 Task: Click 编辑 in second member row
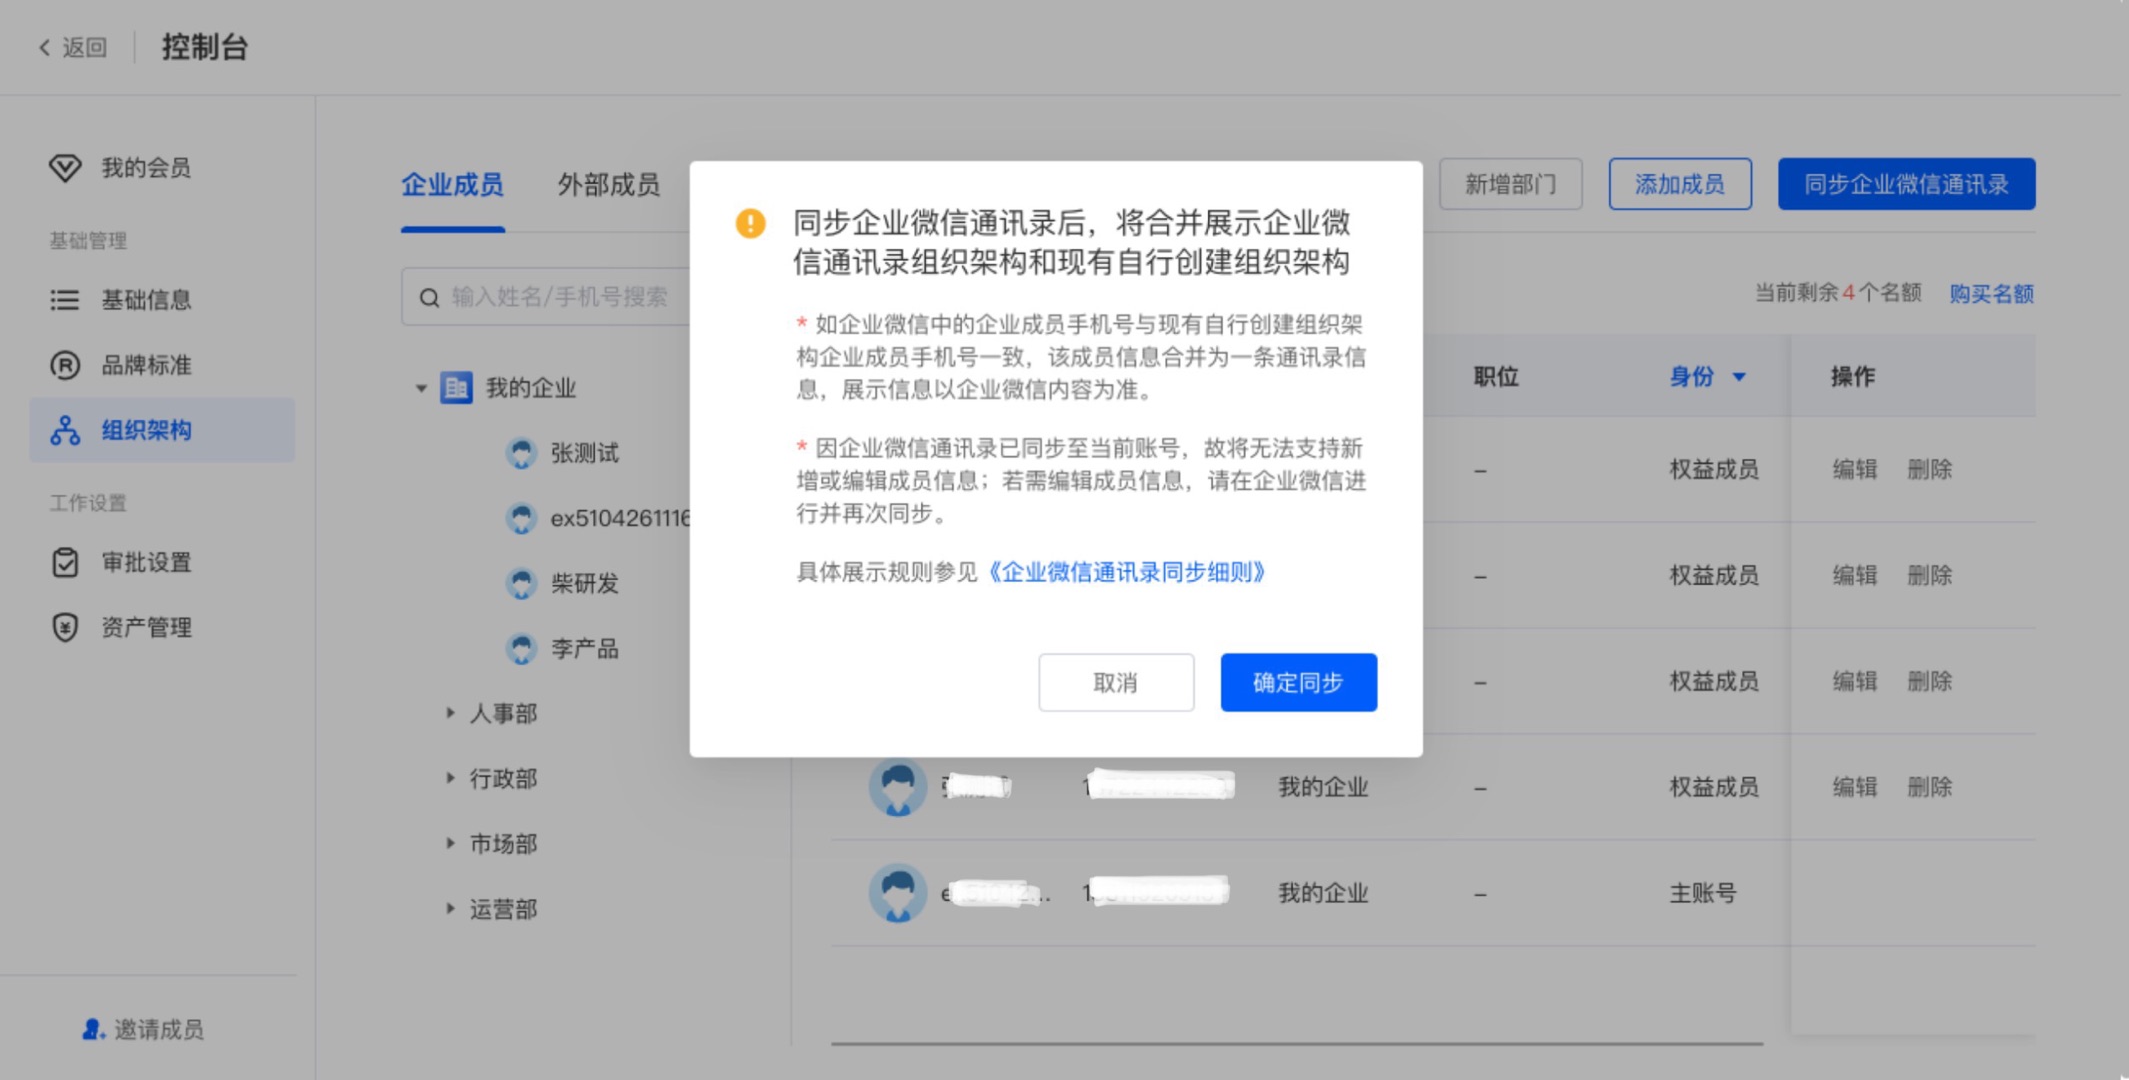coord(1855,575)
